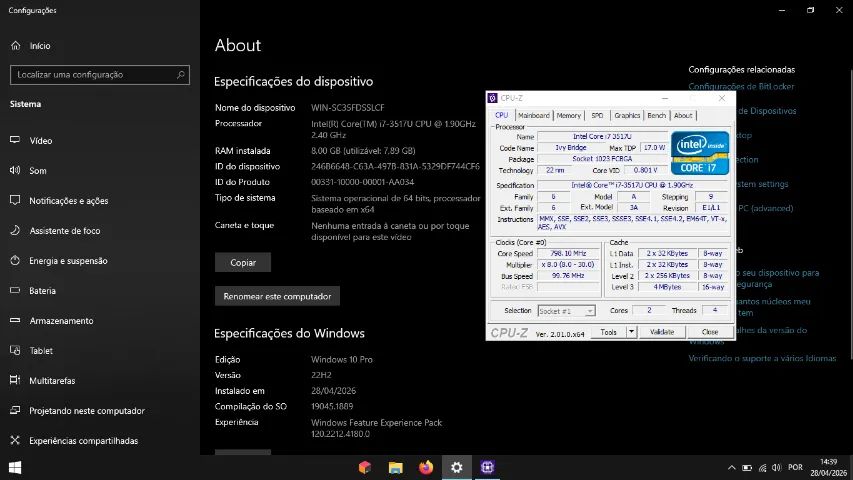
Task: Click Tools button in CPU-Z
Action: (x=608, y=332)
